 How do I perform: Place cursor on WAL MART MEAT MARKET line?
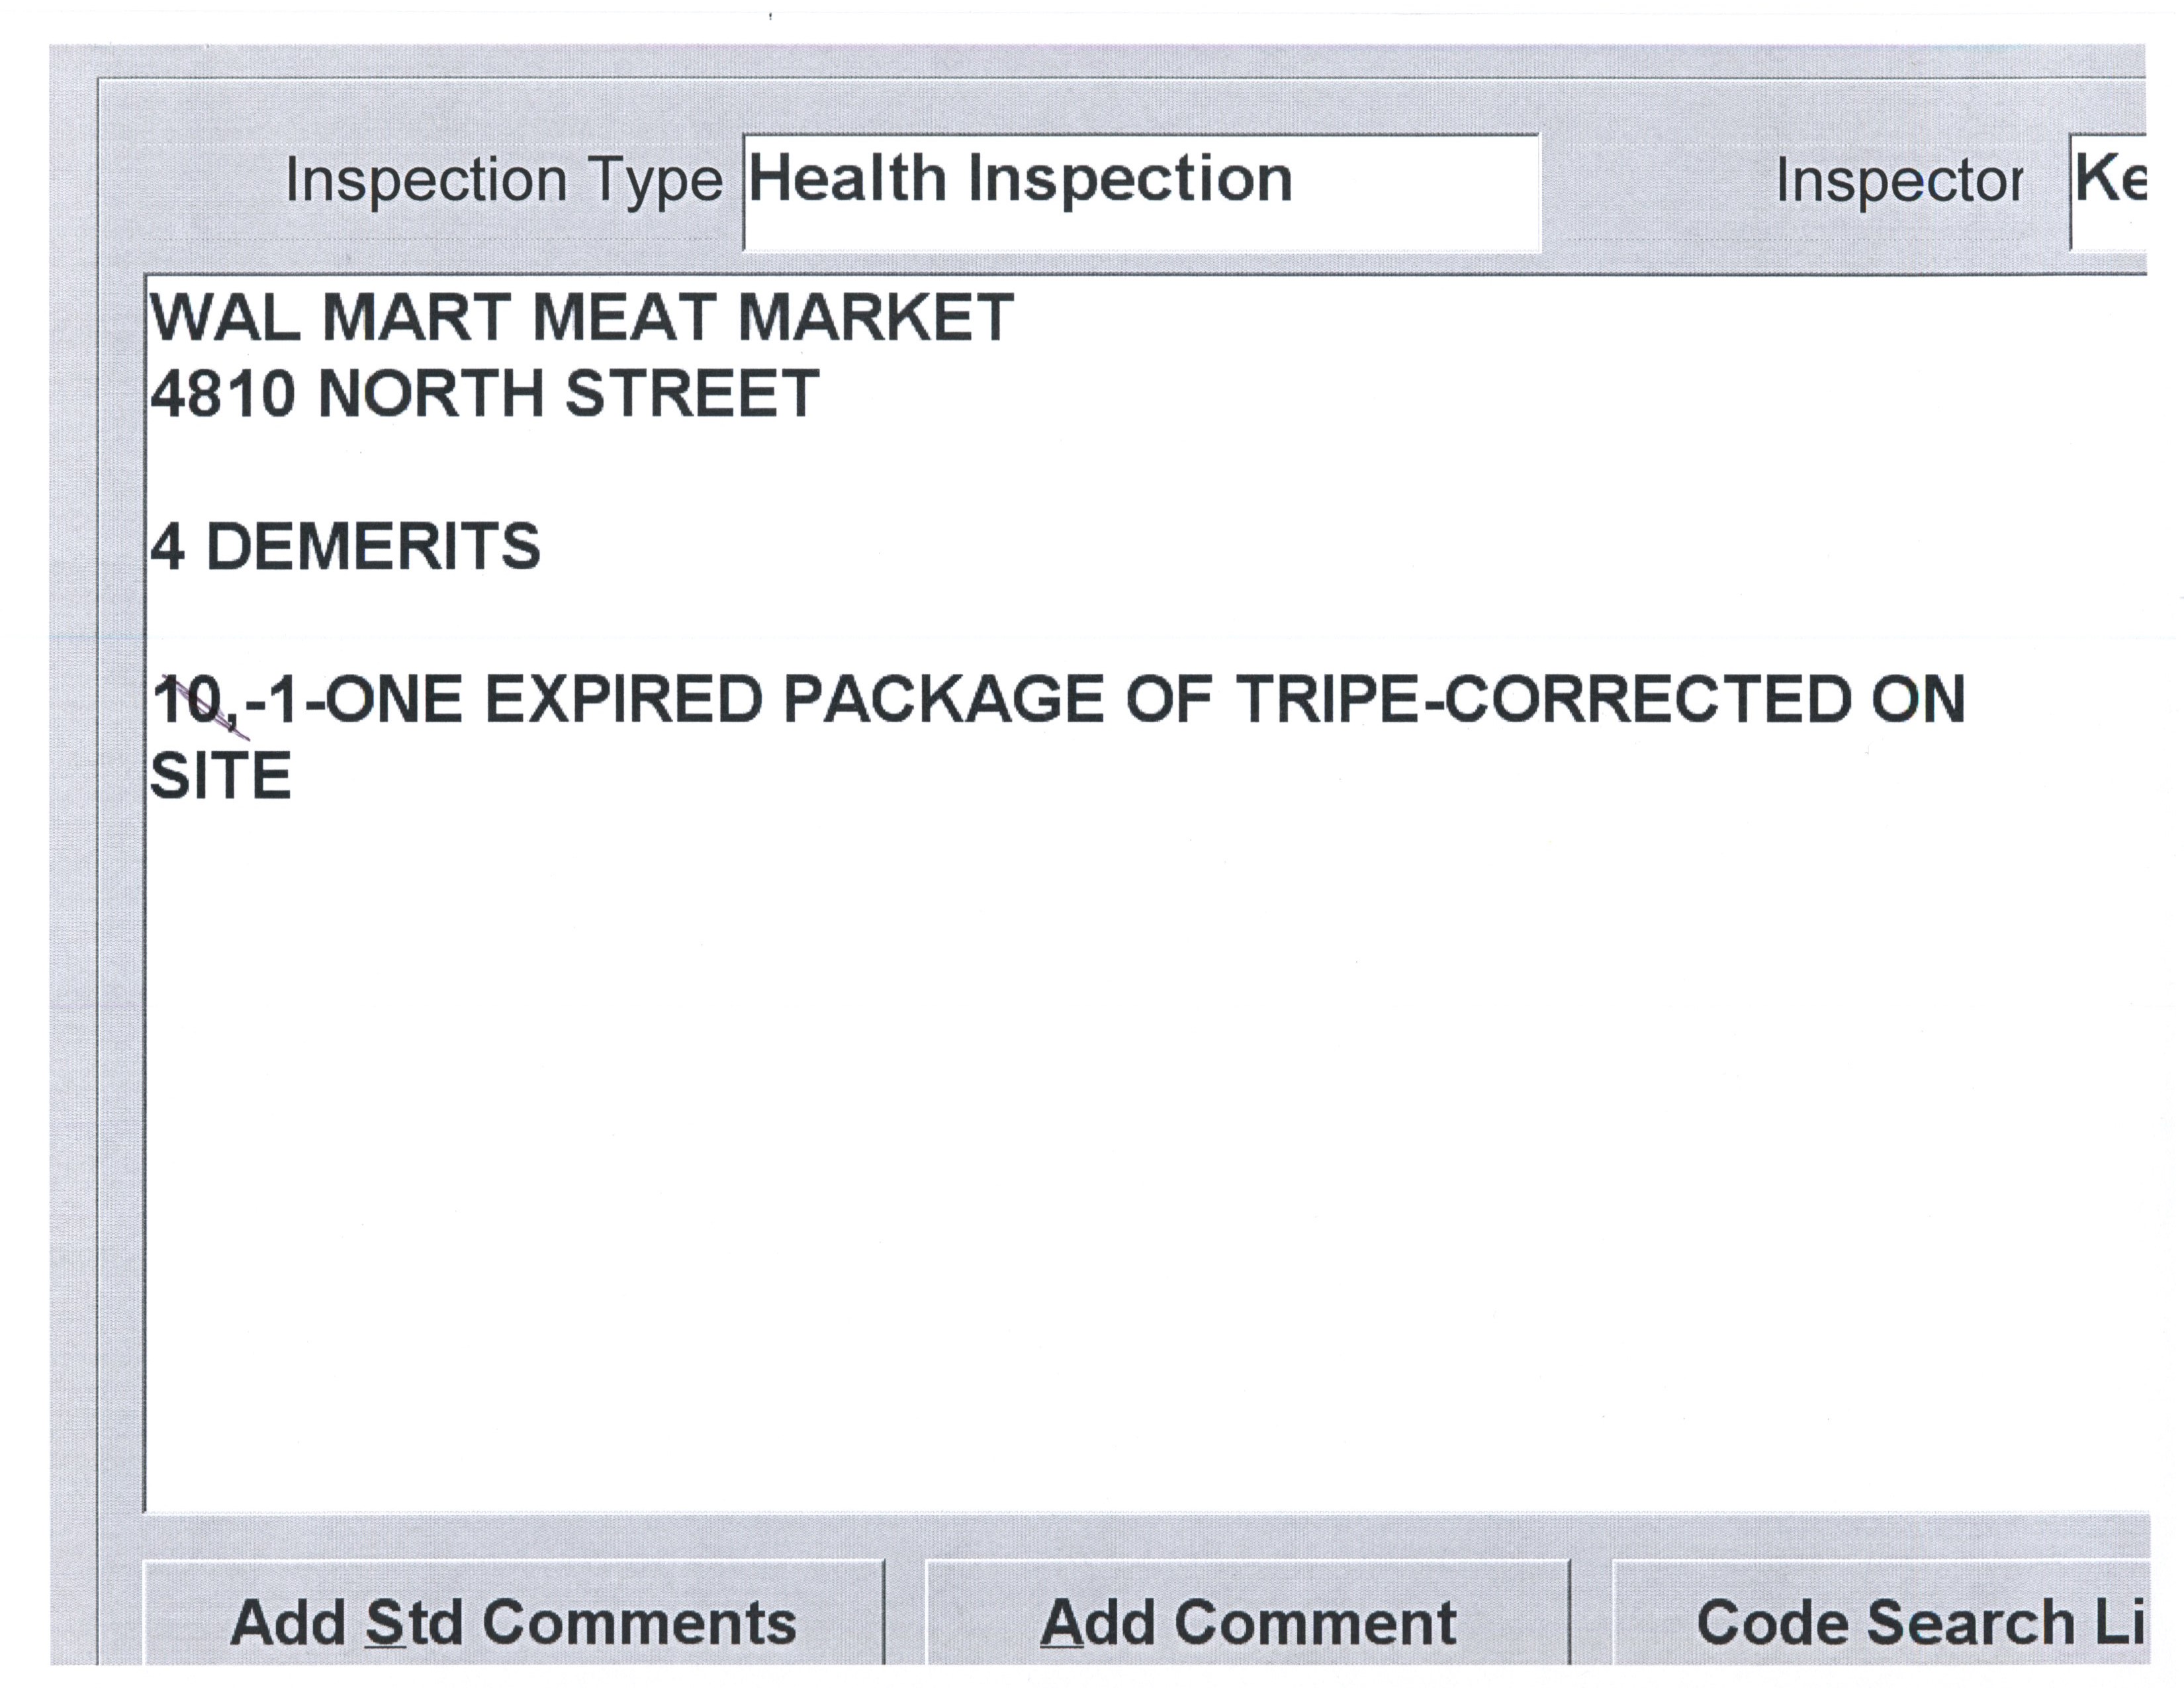pos(581,318)
